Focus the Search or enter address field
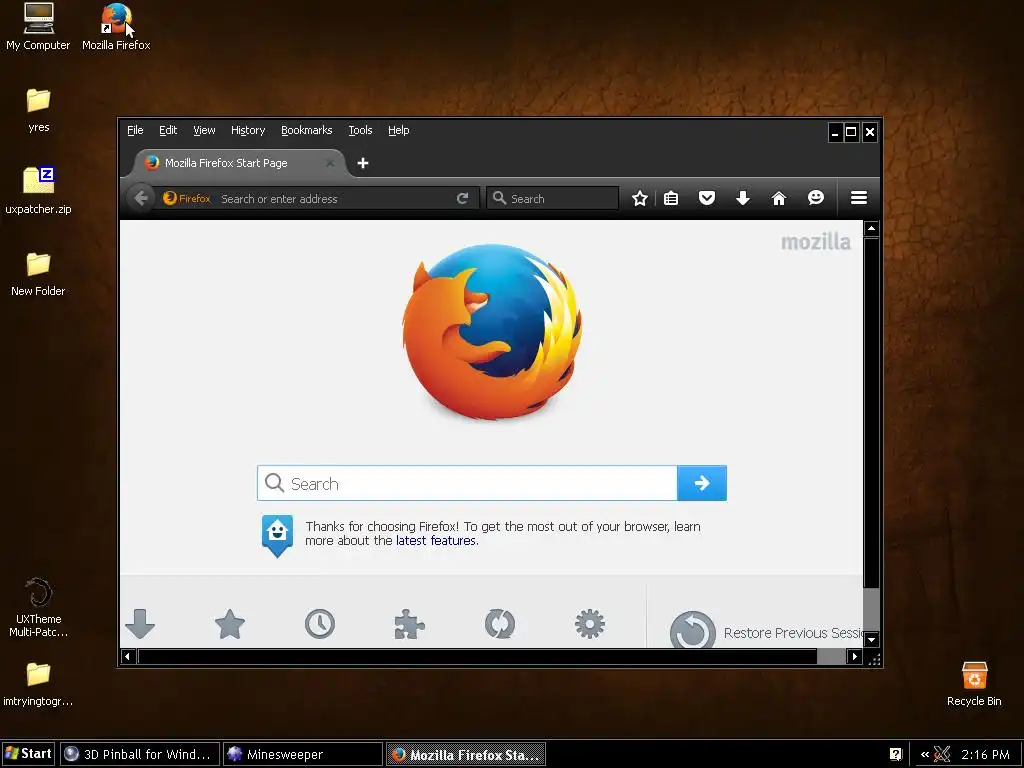This screenshot has height=768, width=1024. pos(336,199)
